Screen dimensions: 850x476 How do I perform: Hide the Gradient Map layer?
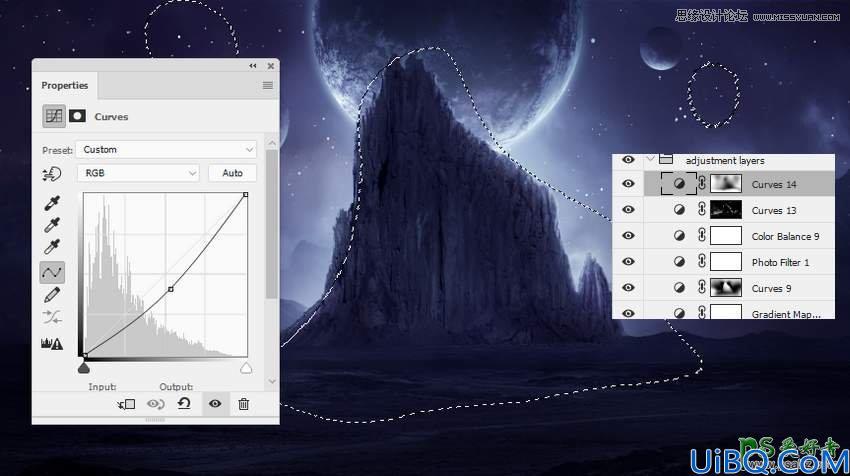tap(628, 313)
